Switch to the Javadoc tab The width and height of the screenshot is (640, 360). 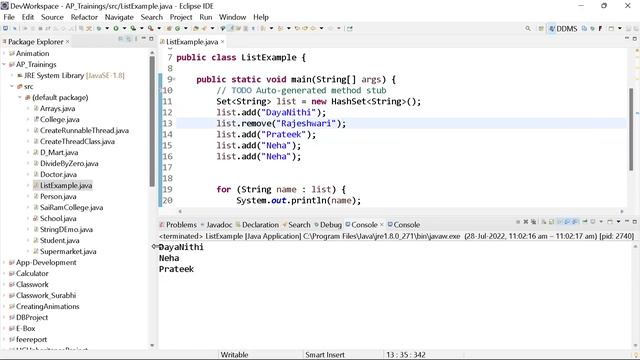[216, 224]
